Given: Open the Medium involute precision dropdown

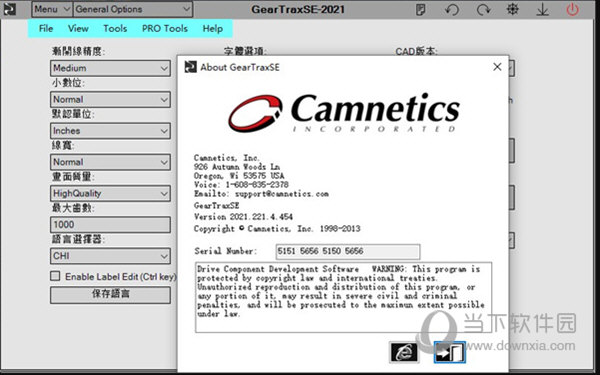Looking at the screenshot, I should pos(110,68).
